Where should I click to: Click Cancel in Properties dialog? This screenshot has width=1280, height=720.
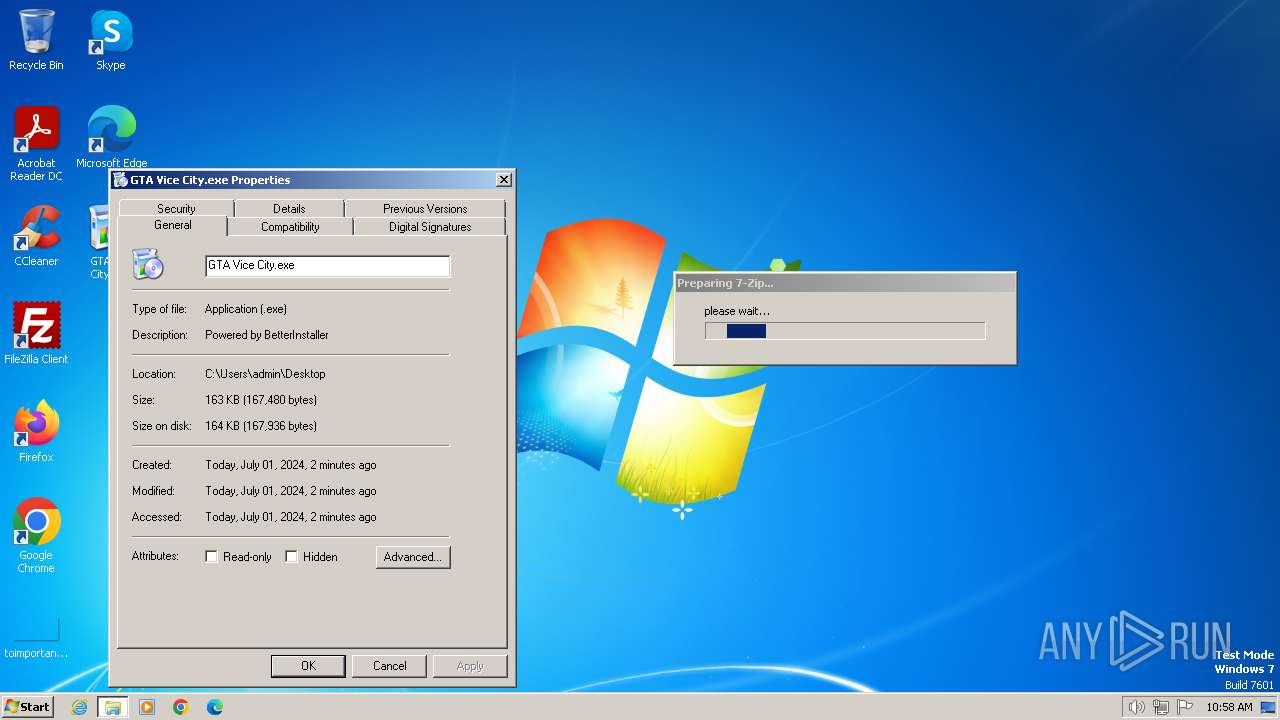tap(389, 666)
